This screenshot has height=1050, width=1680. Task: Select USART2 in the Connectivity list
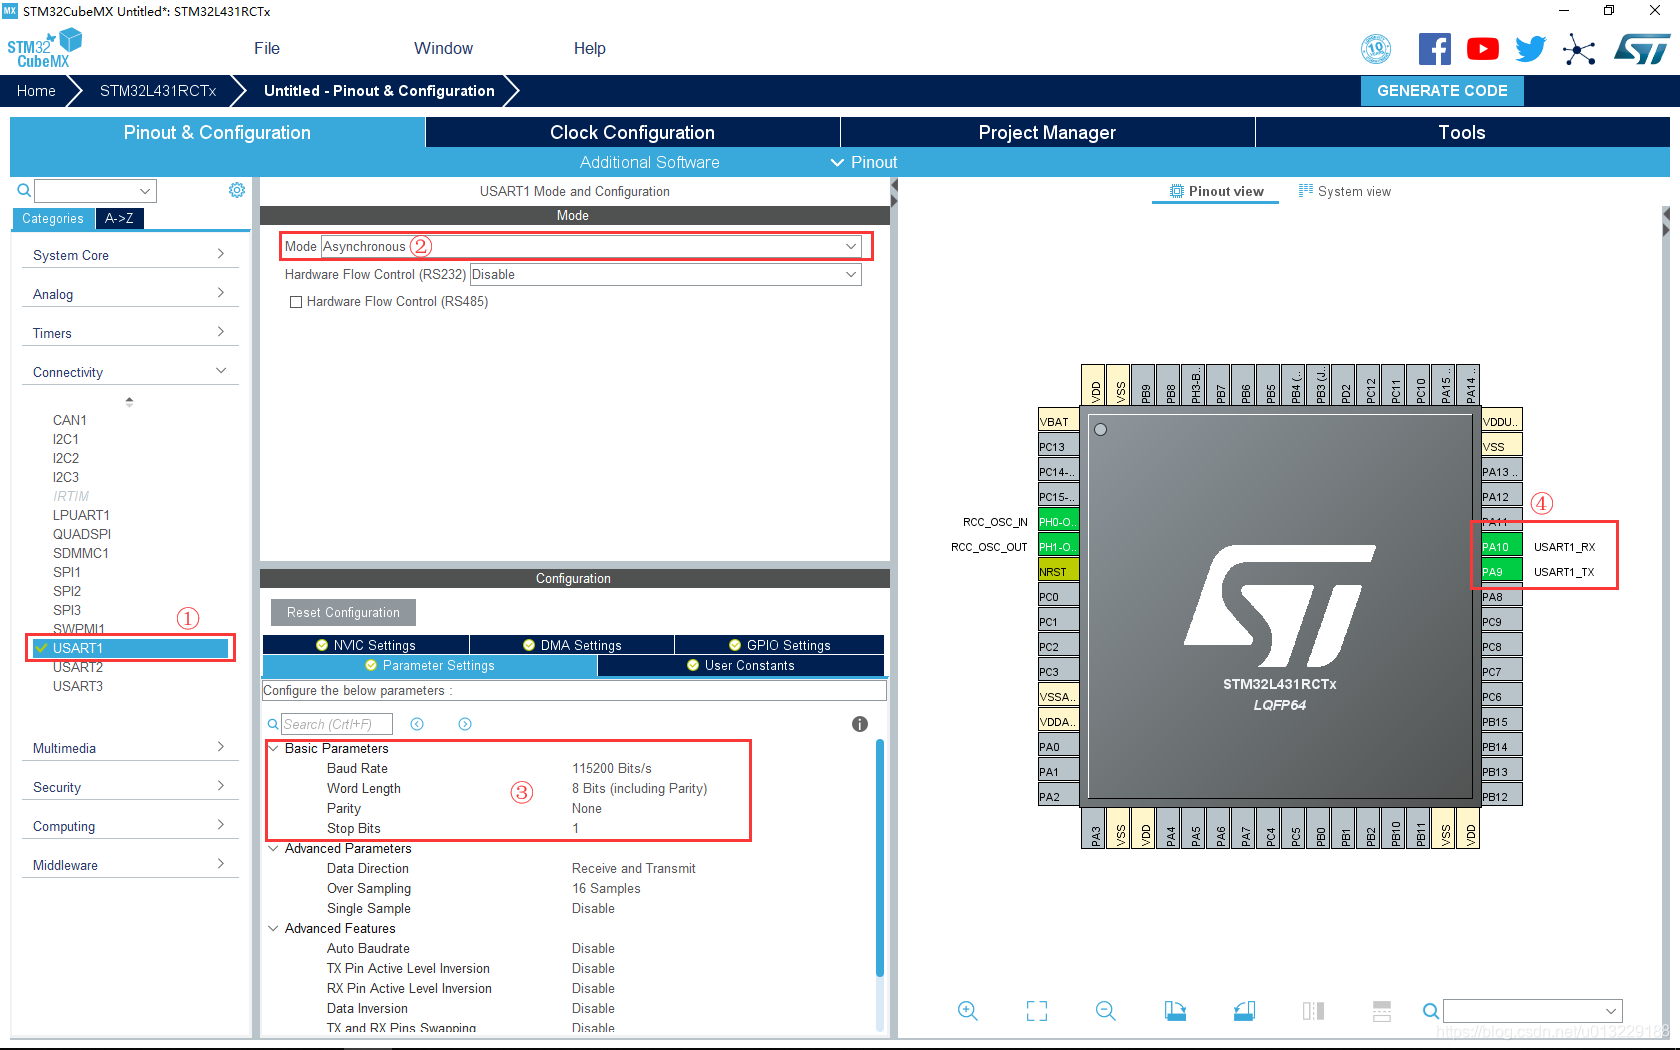coord(78,667)
